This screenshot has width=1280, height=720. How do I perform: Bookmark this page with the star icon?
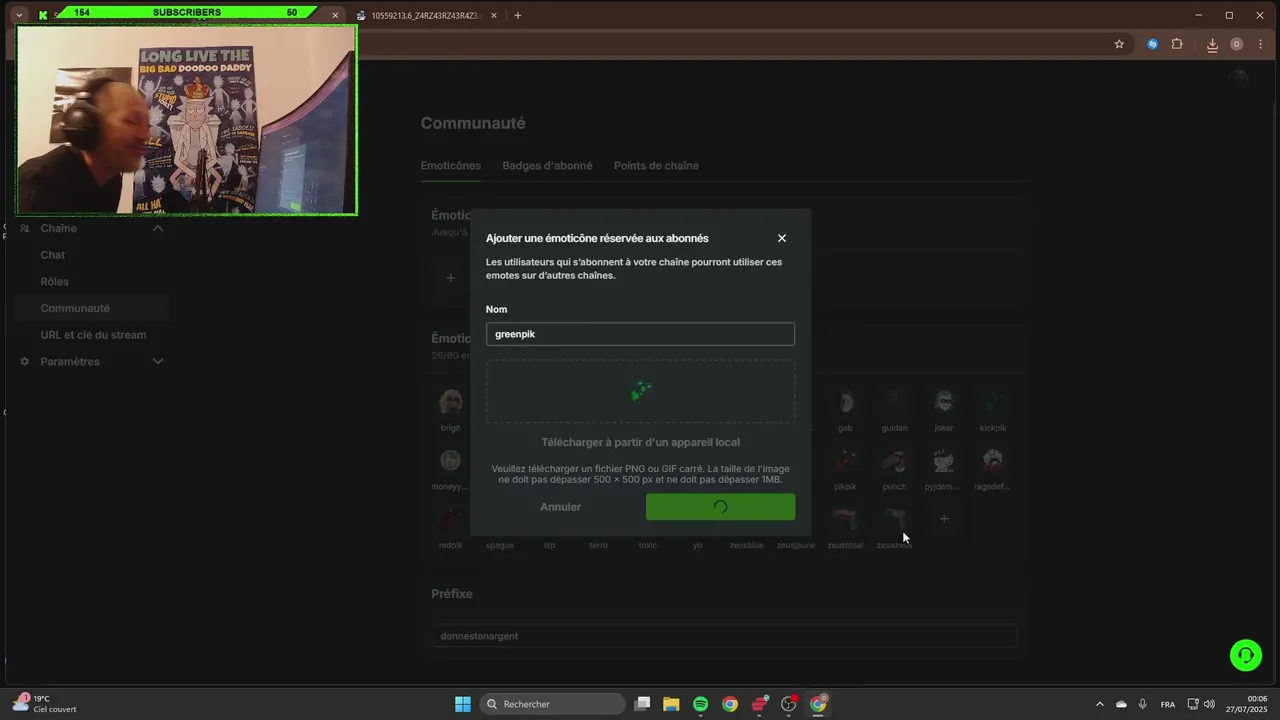coord(1119,44)
